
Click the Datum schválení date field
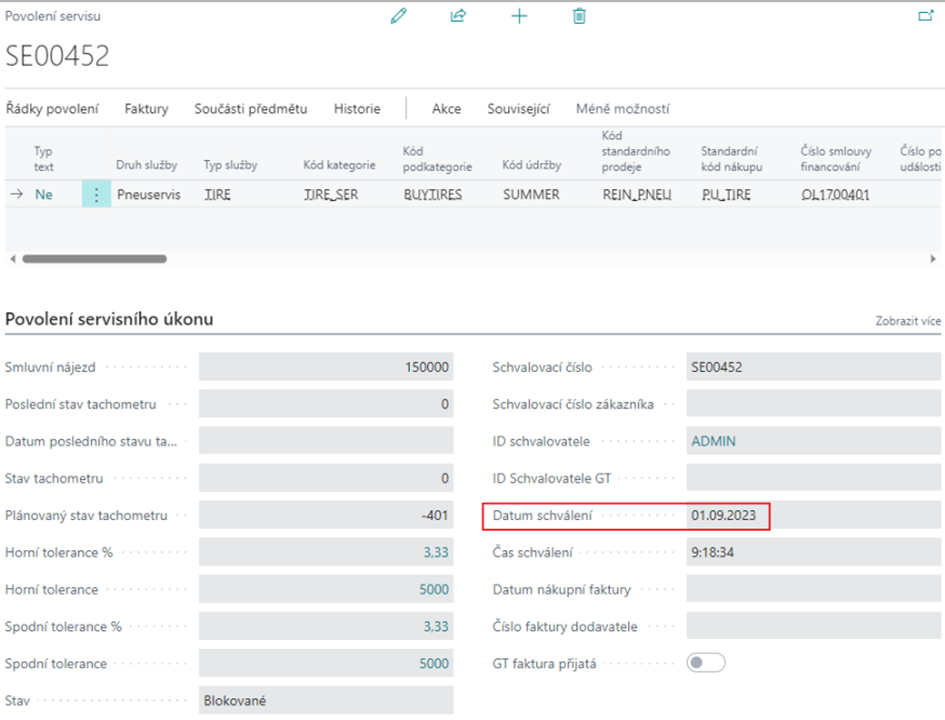(728, 516)
